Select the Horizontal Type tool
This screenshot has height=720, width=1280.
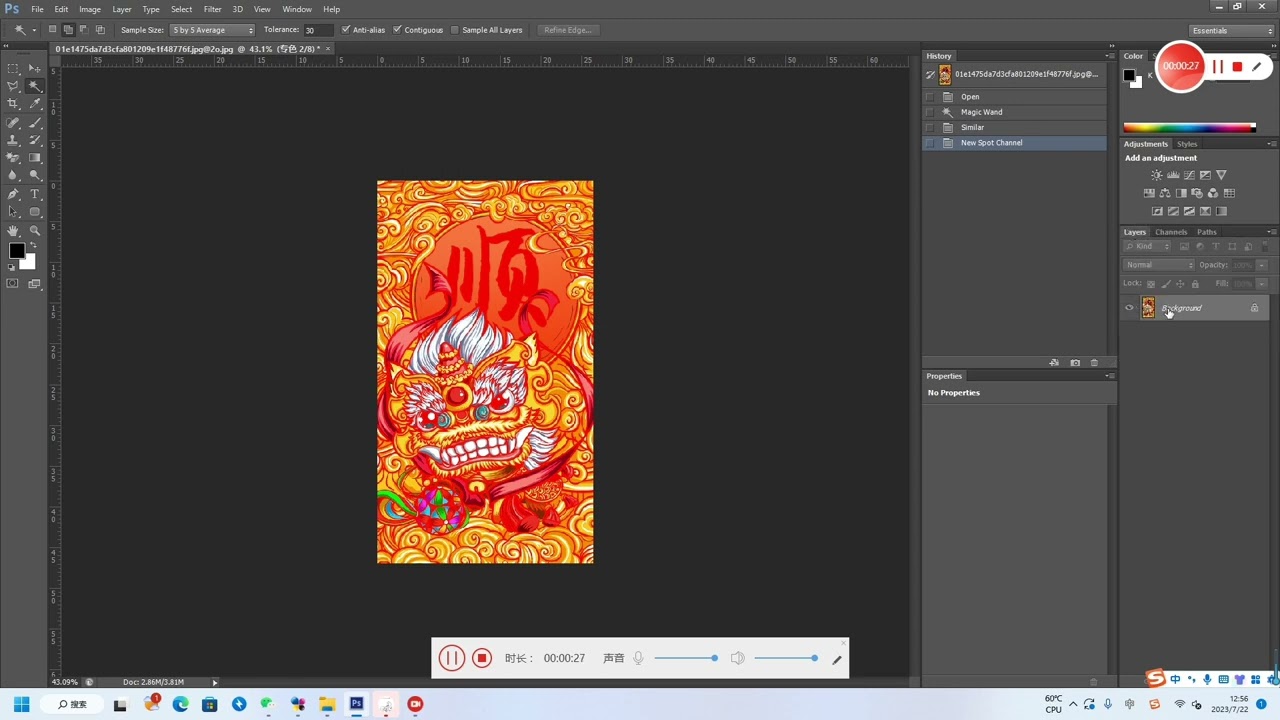point(35,194)
